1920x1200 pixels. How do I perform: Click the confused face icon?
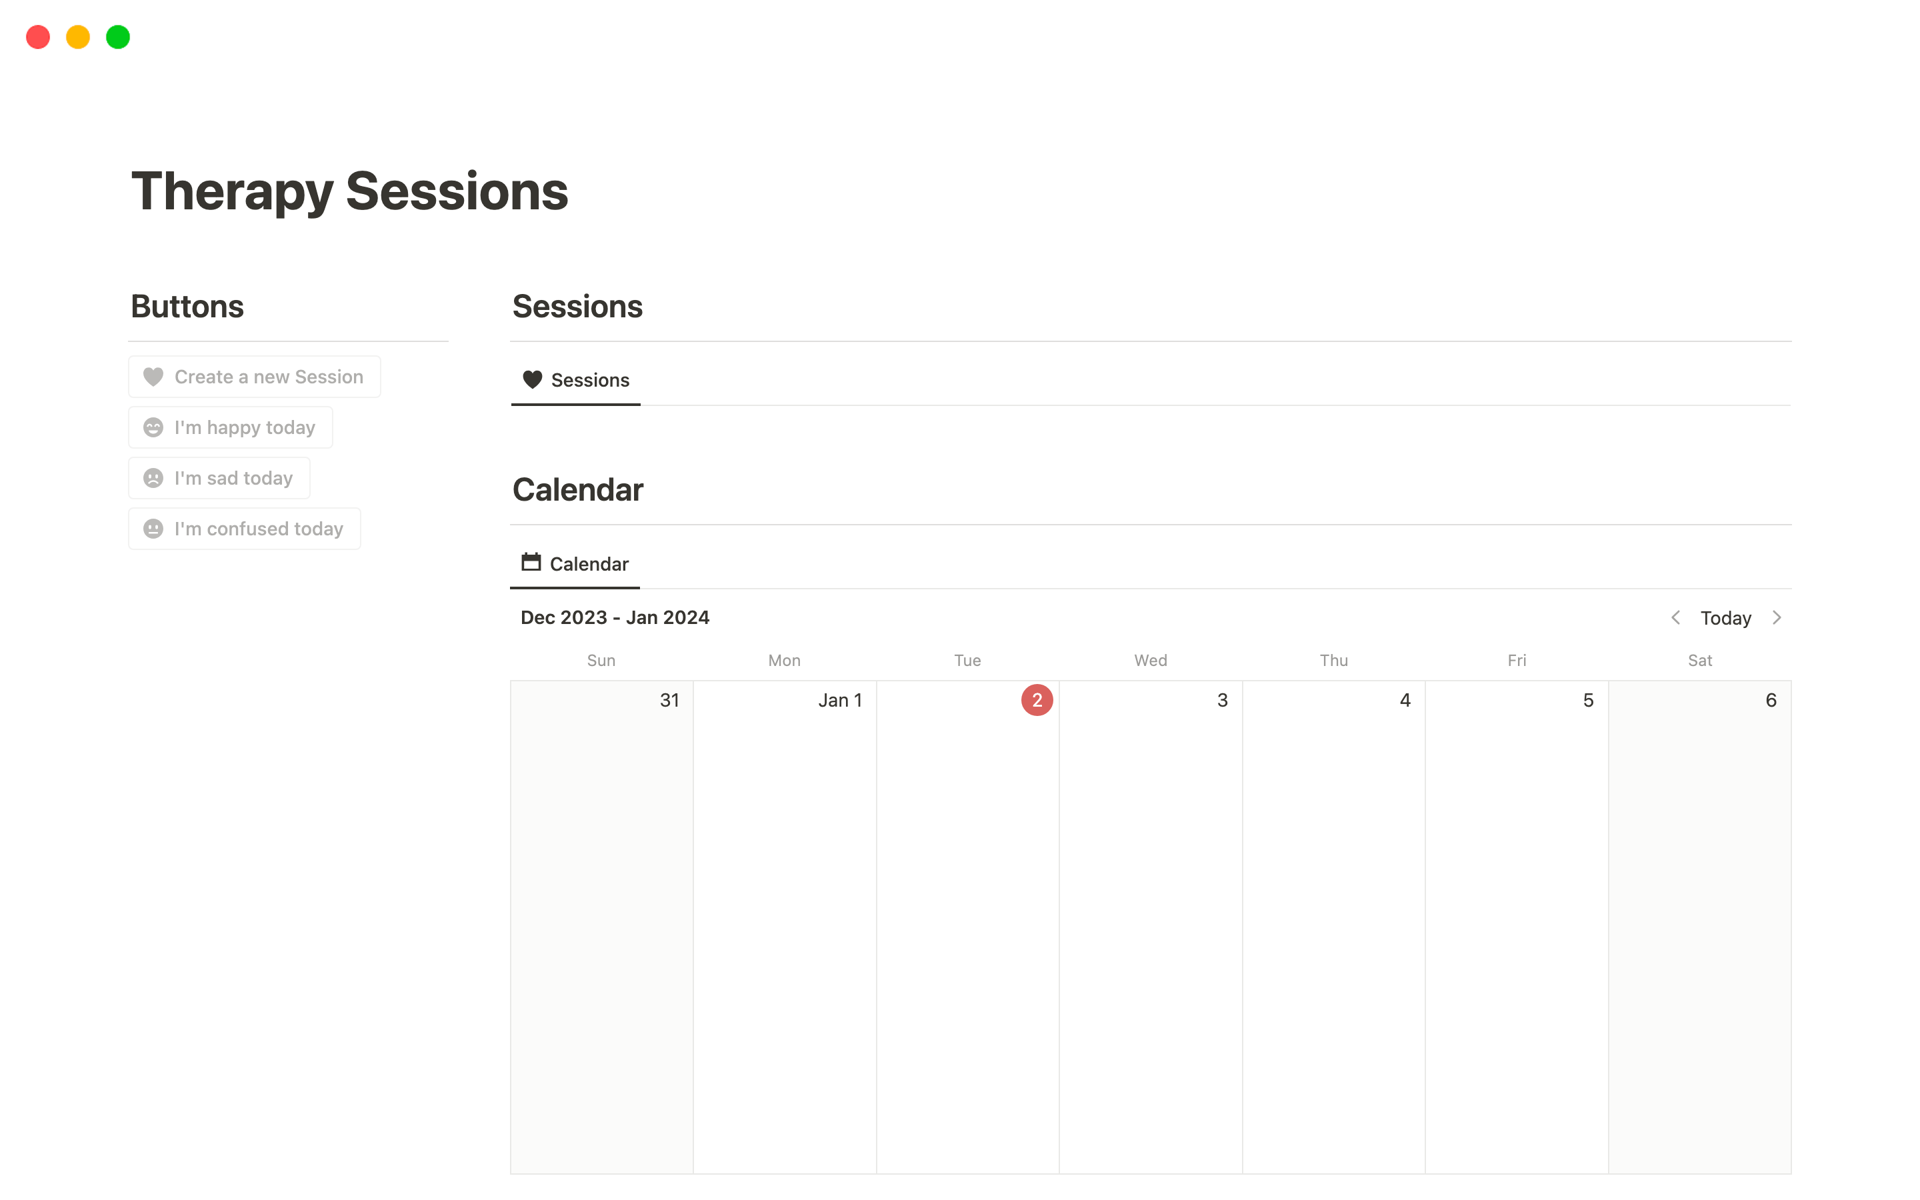click(x=153, y=529)
